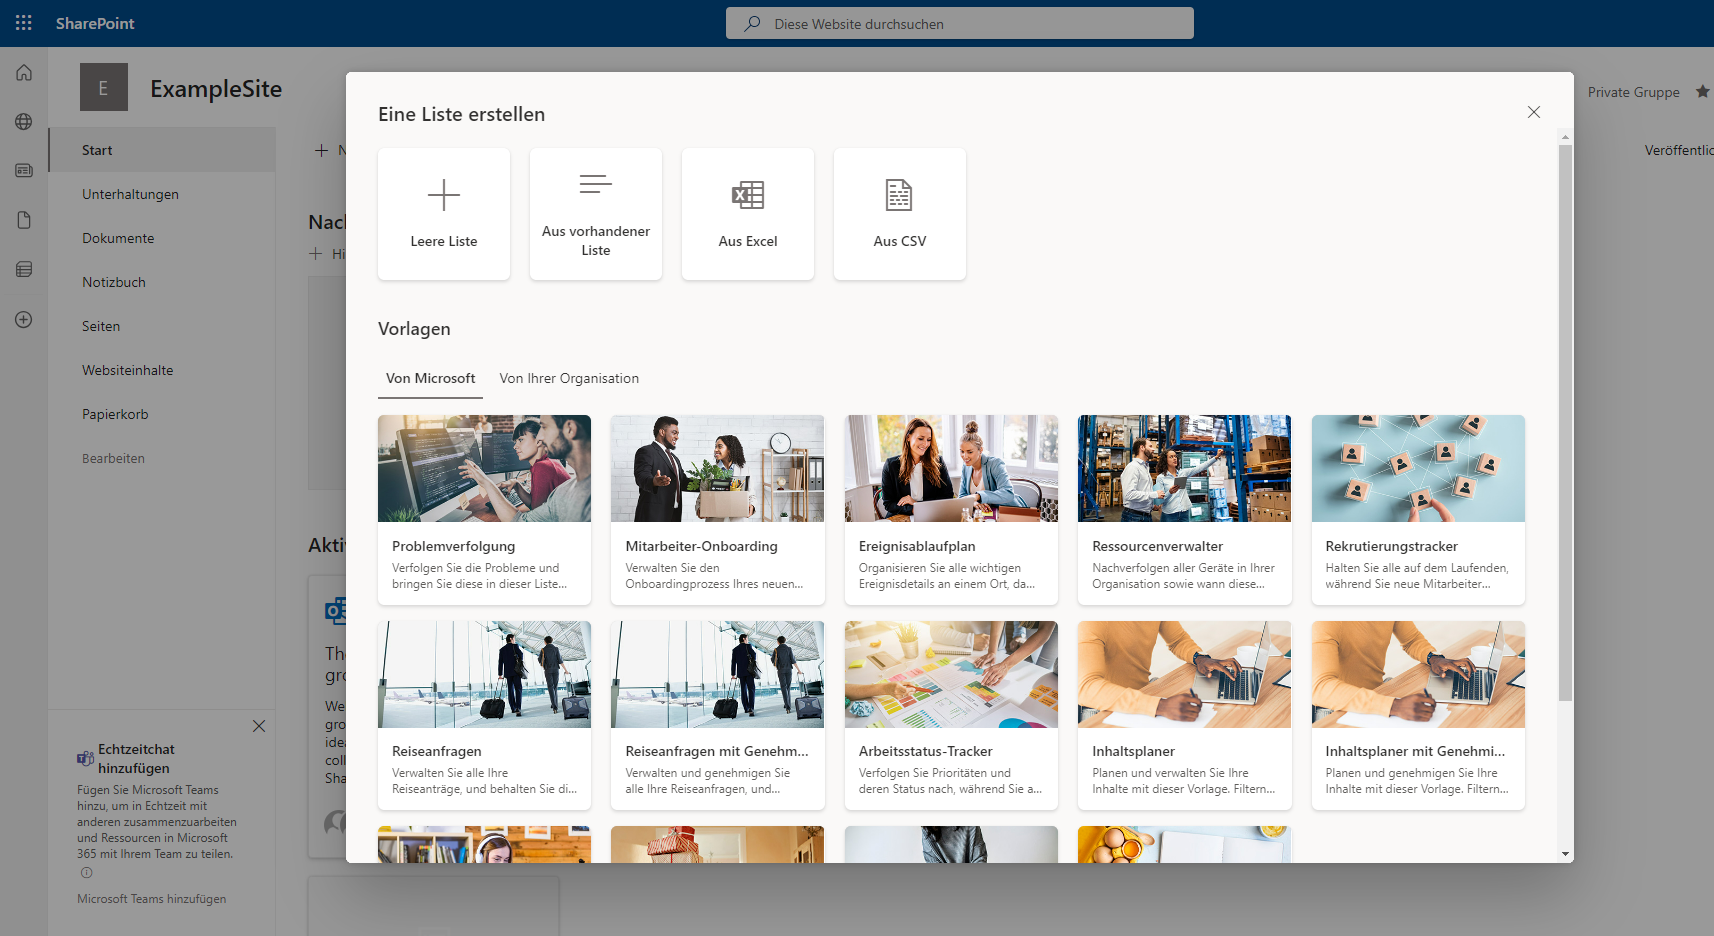Click the dialog scrollbar up arrow
1714x936 pixels.
coord(1565,137)
